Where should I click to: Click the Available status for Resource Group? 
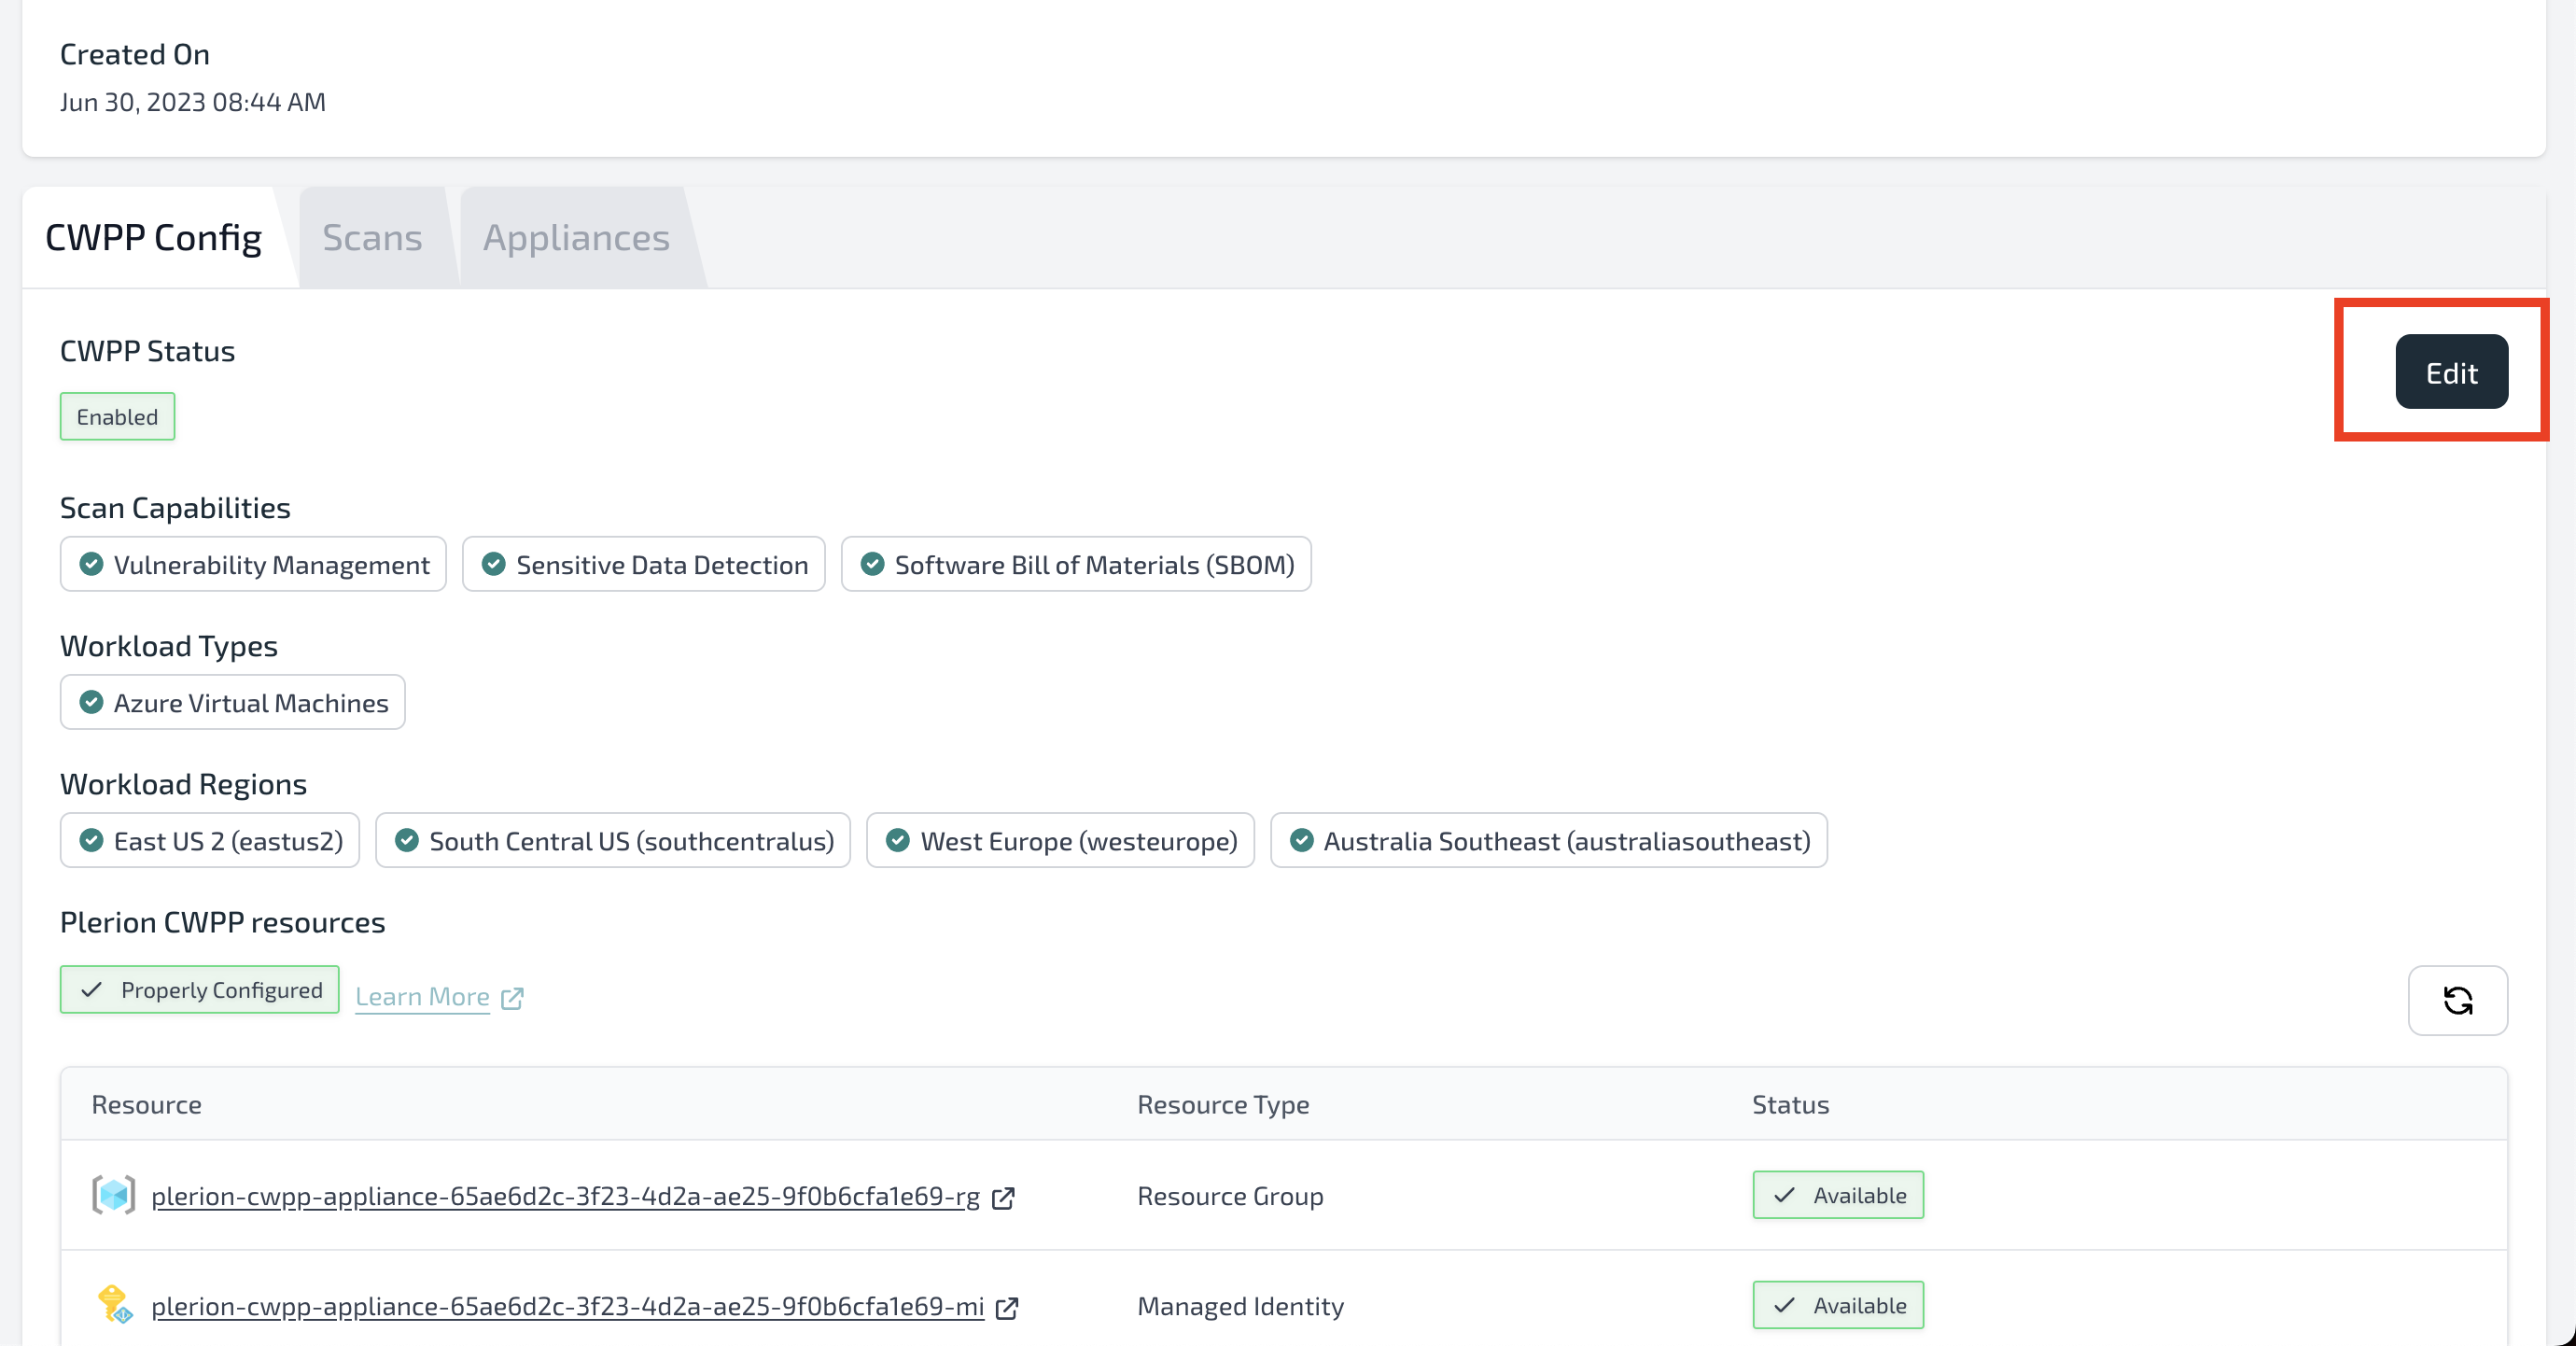tap(1838, 1195)
